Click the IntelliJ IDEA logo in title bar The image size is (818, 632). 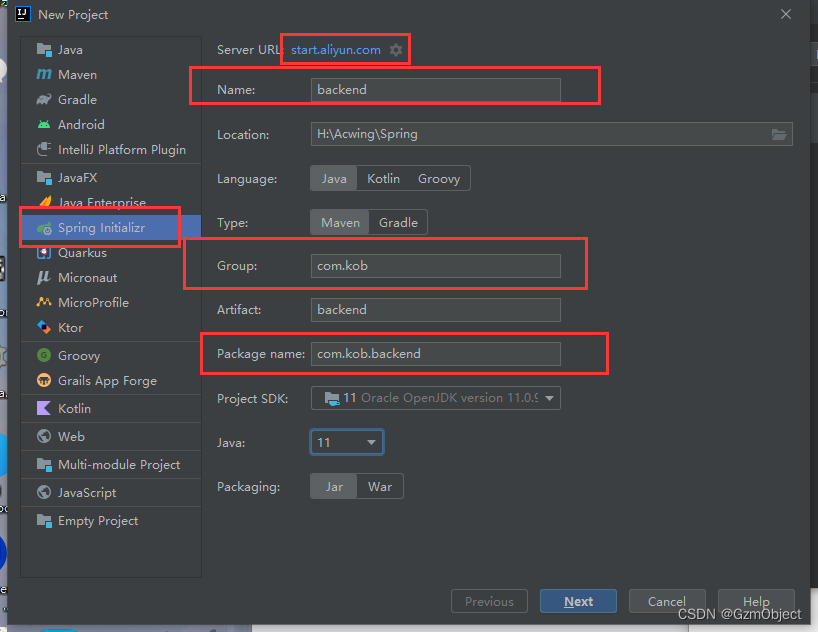(x=23, y=14)
